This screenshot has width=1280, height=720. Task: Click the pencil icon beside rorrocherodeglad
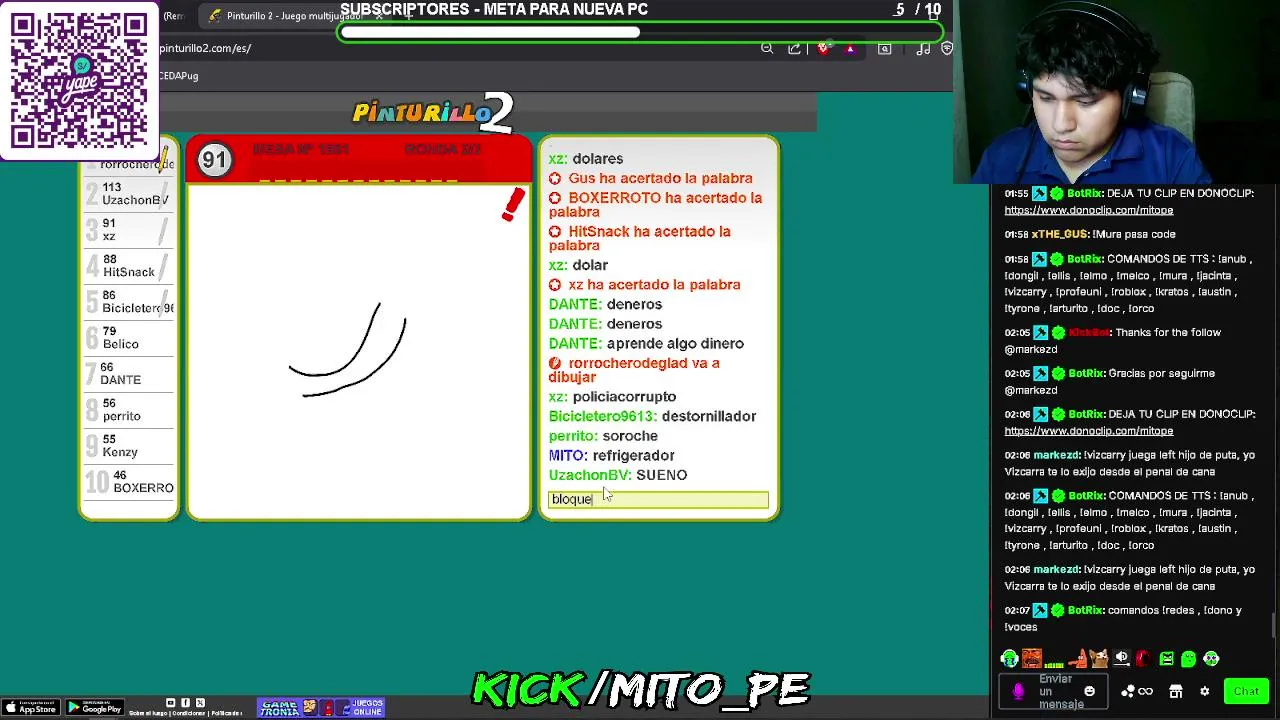163,157
